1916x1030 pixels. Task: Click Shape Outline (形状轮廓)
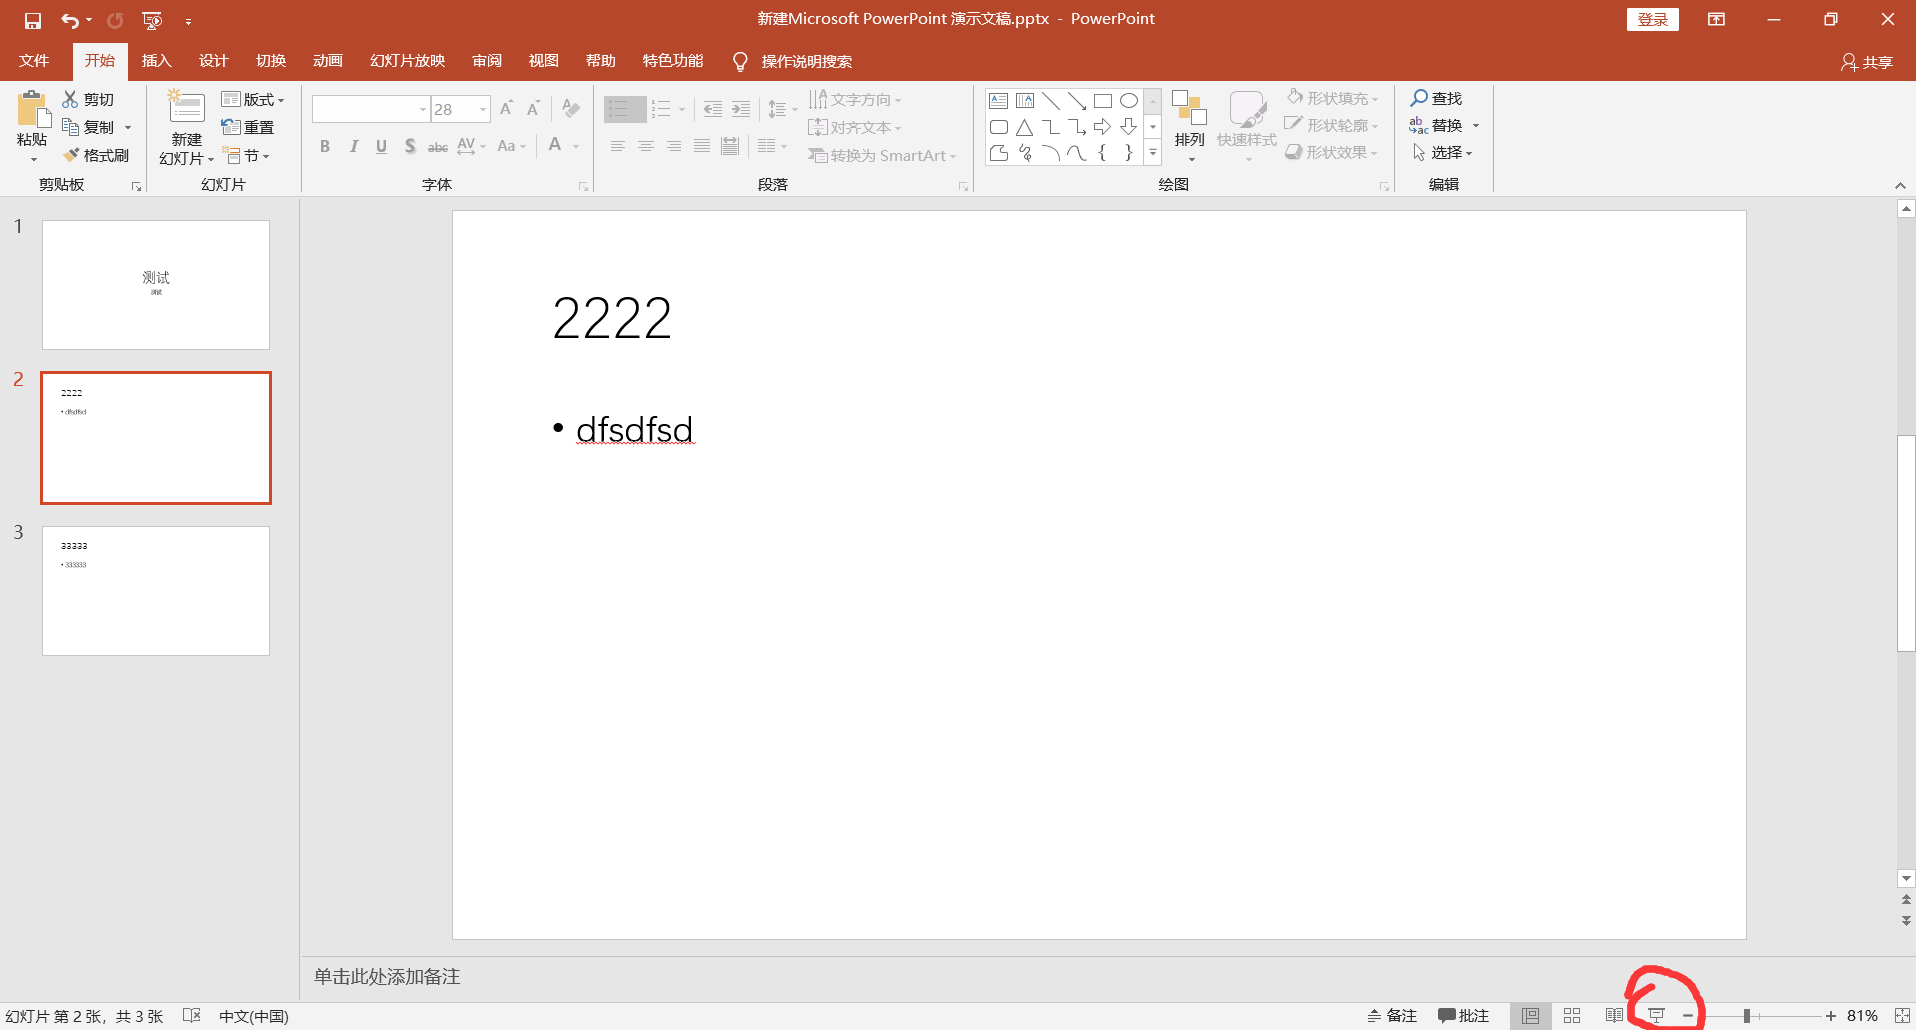click(1332, 125)
